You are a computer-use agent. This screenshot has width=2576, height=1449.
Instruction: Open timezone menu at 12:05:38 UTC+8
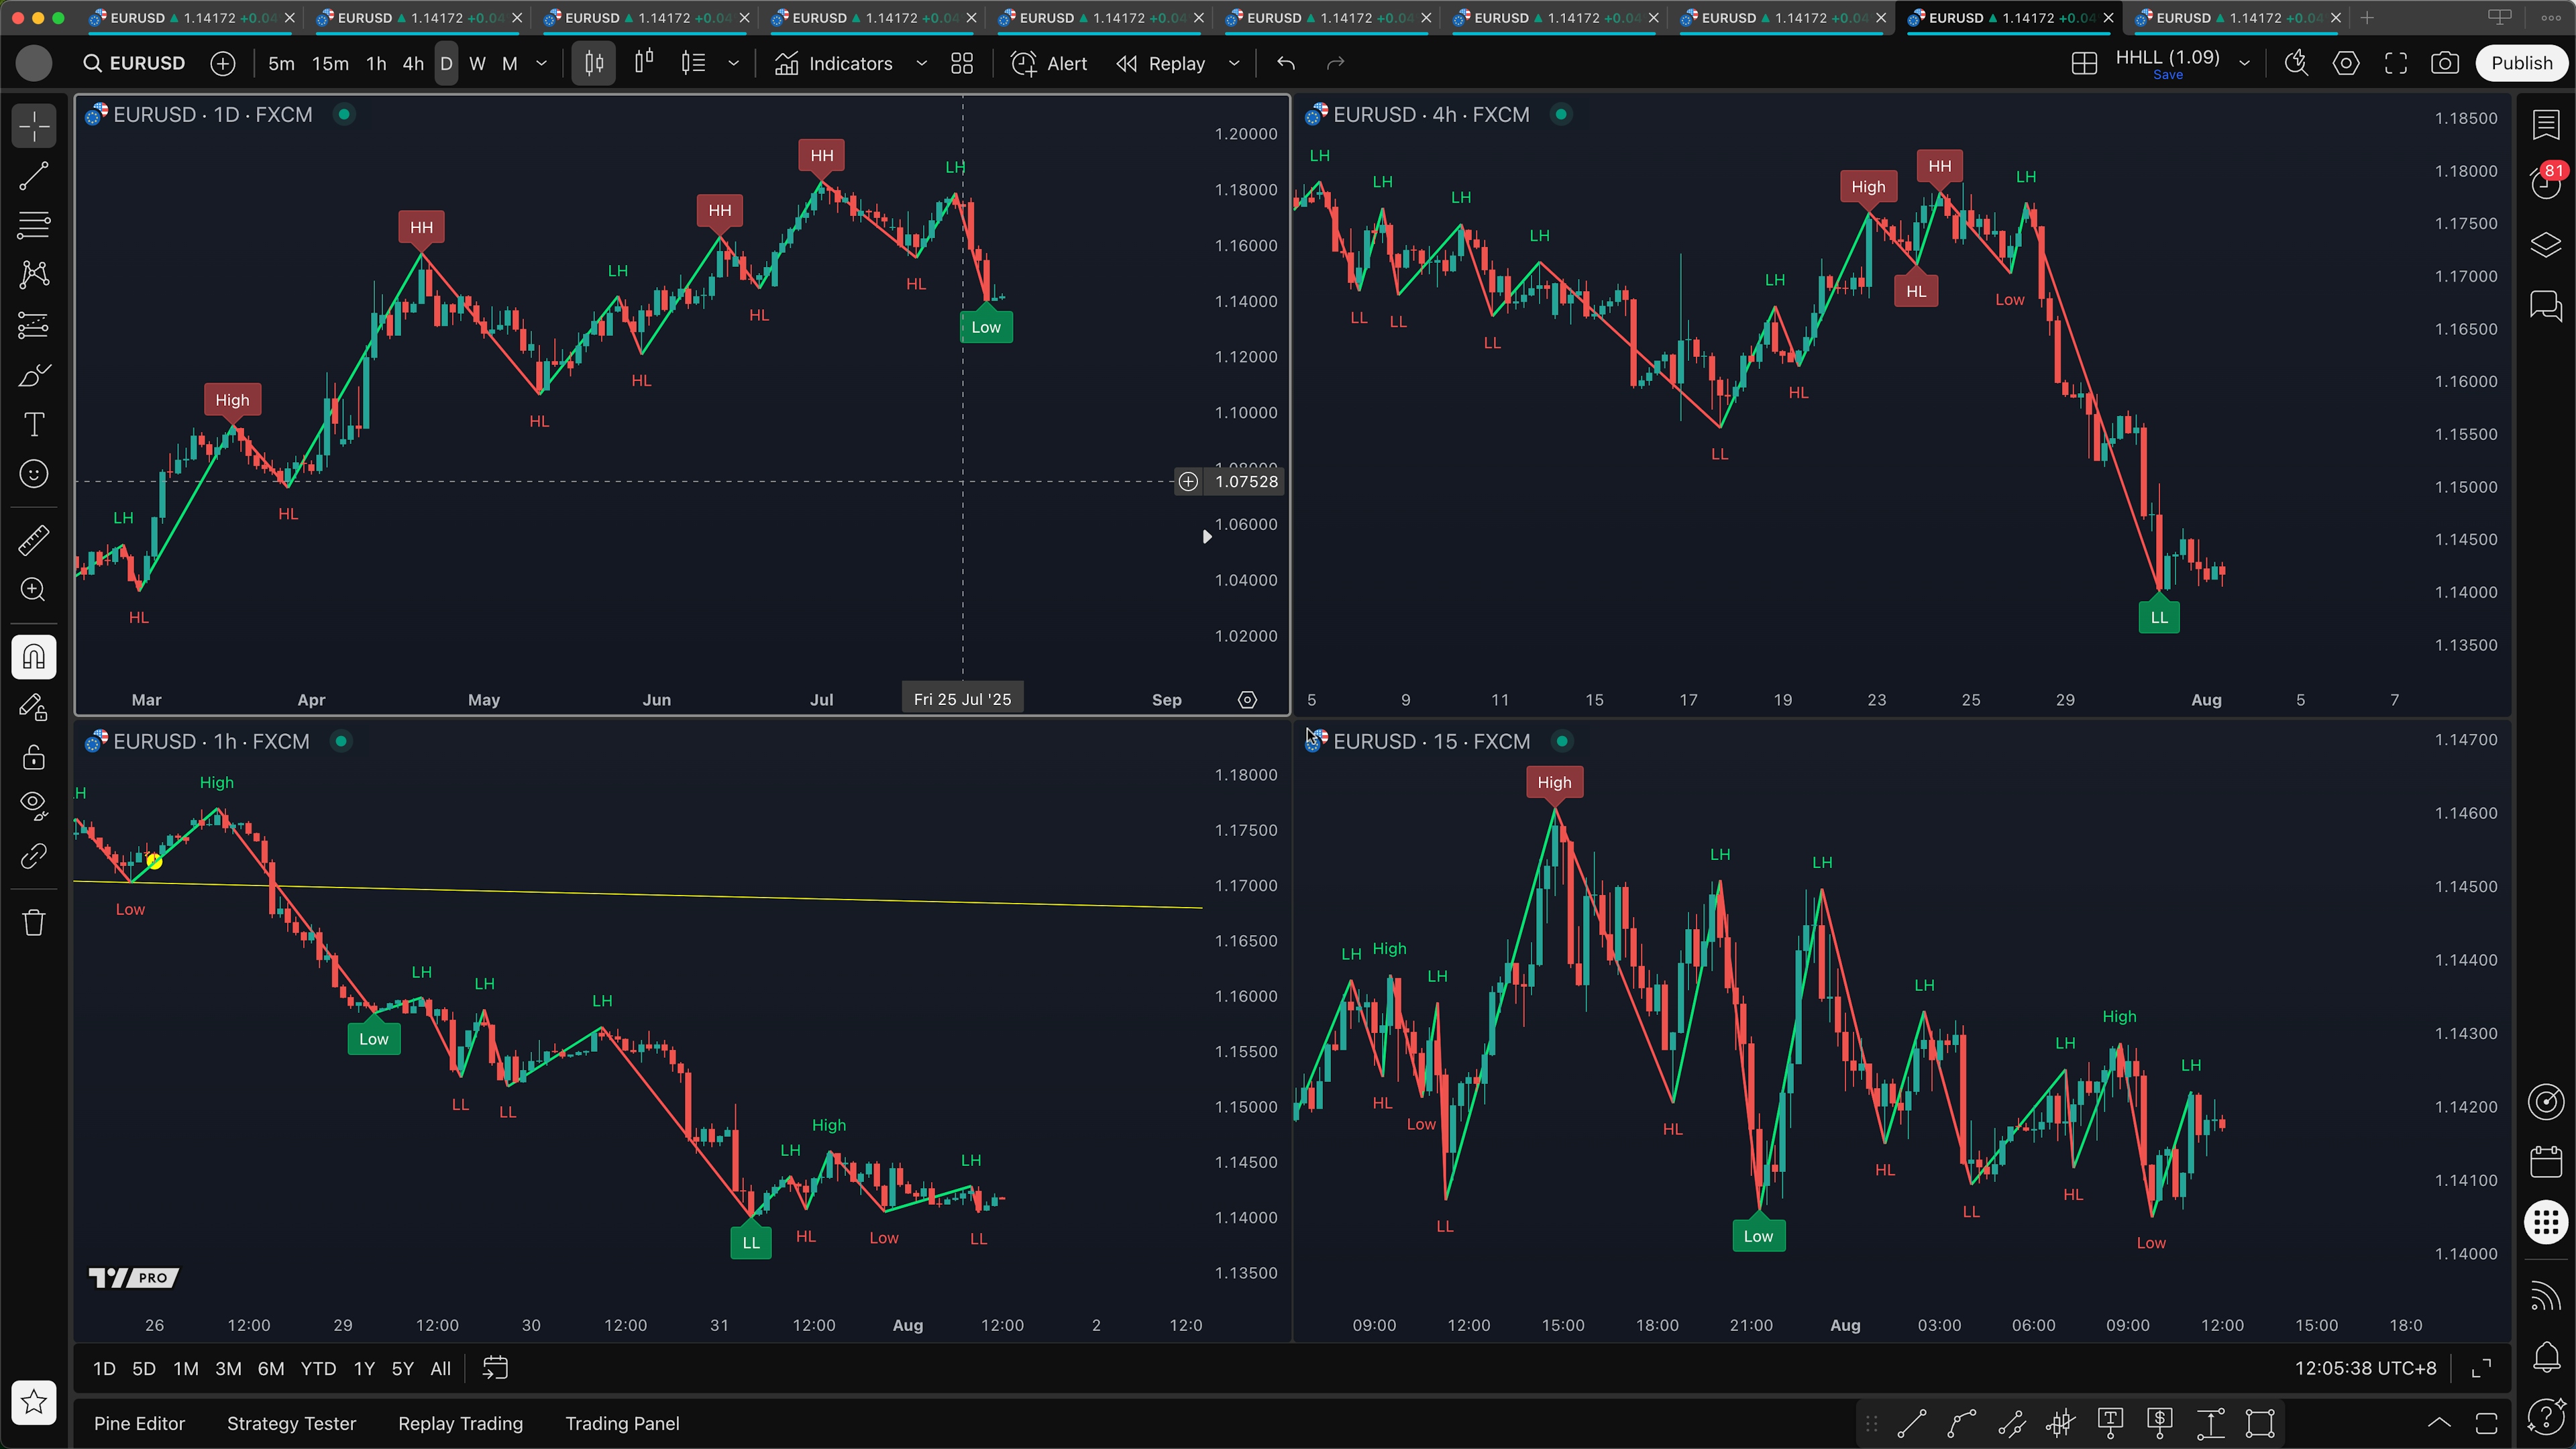2365,1368
